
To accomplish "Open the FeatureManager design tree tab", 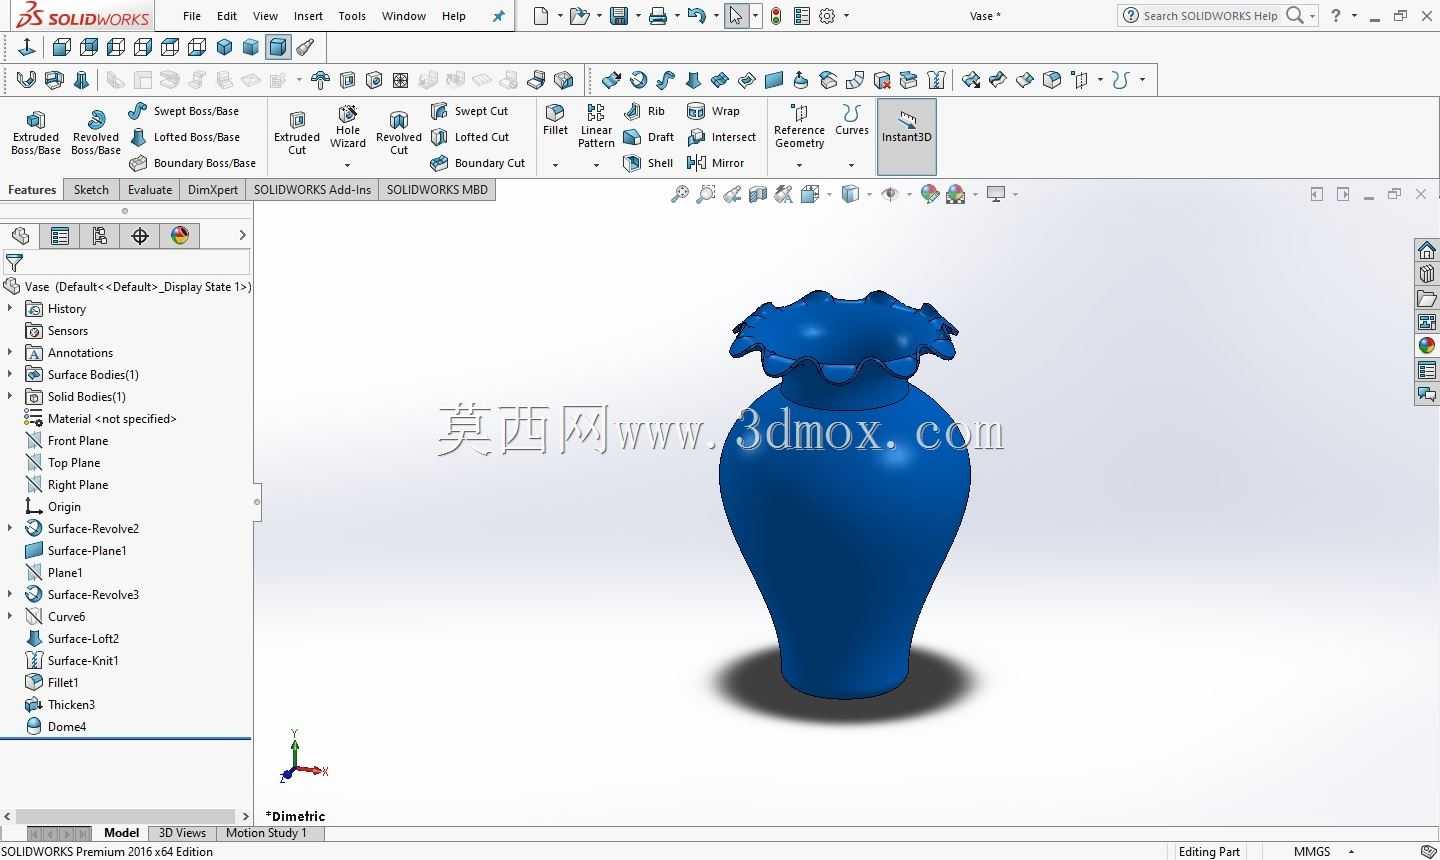I will coord(20,236).
